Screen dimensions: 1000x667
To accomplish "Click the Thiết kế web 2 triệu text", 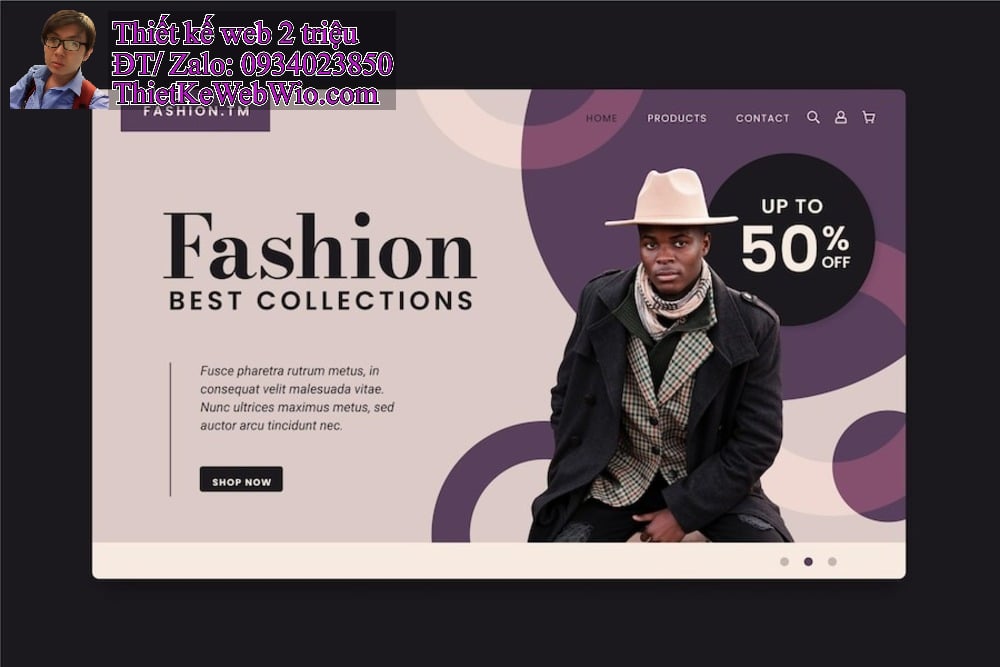I will [x=235, y=33].
